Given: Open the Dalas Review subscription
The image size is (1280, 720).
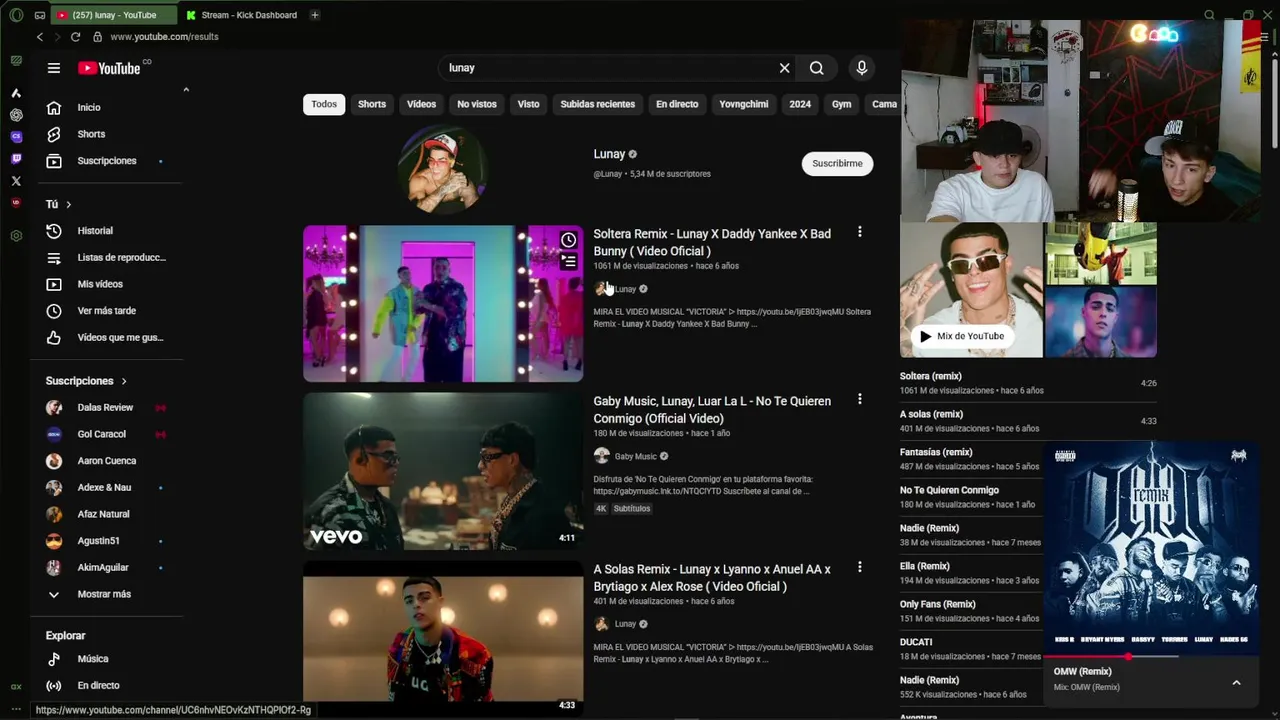Looking at the screenshot, I should pyautogui.click(x=105, y=407).
